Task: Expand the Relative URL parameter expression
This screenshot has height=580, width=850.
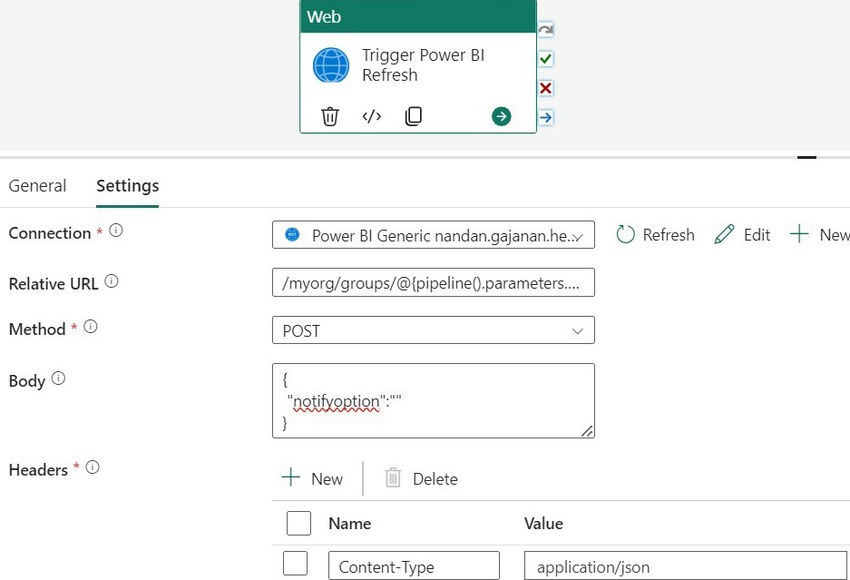Action: click(433, 282)
